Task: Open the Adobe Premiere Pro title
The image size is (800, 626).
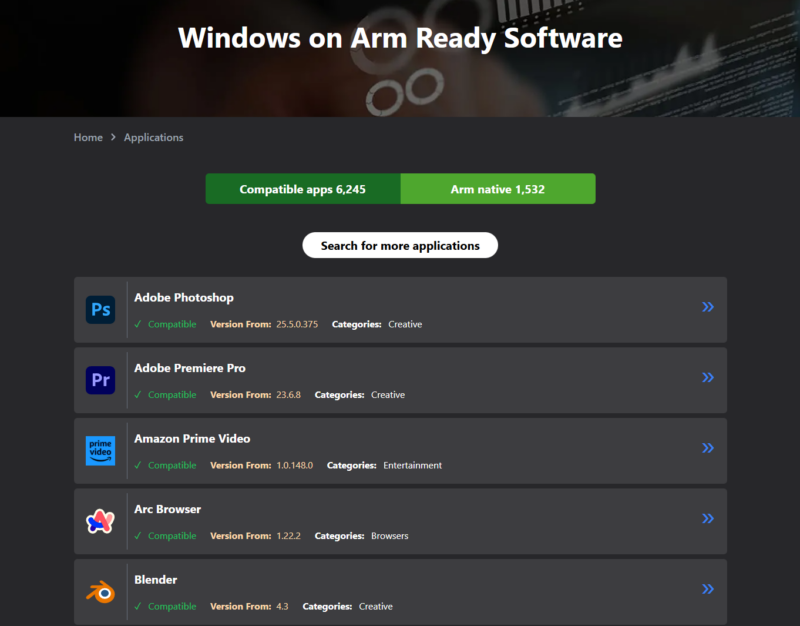Action: (x=190, y=368)
